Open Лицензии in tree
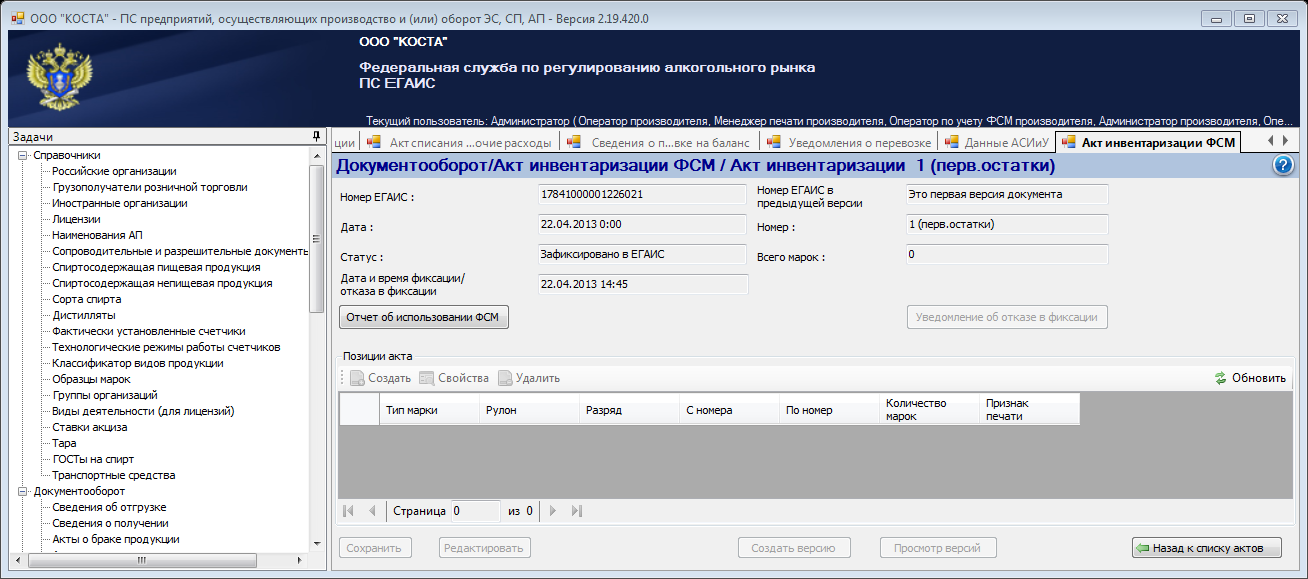This screenshot has height=579, width=1308. coord(77,219)
